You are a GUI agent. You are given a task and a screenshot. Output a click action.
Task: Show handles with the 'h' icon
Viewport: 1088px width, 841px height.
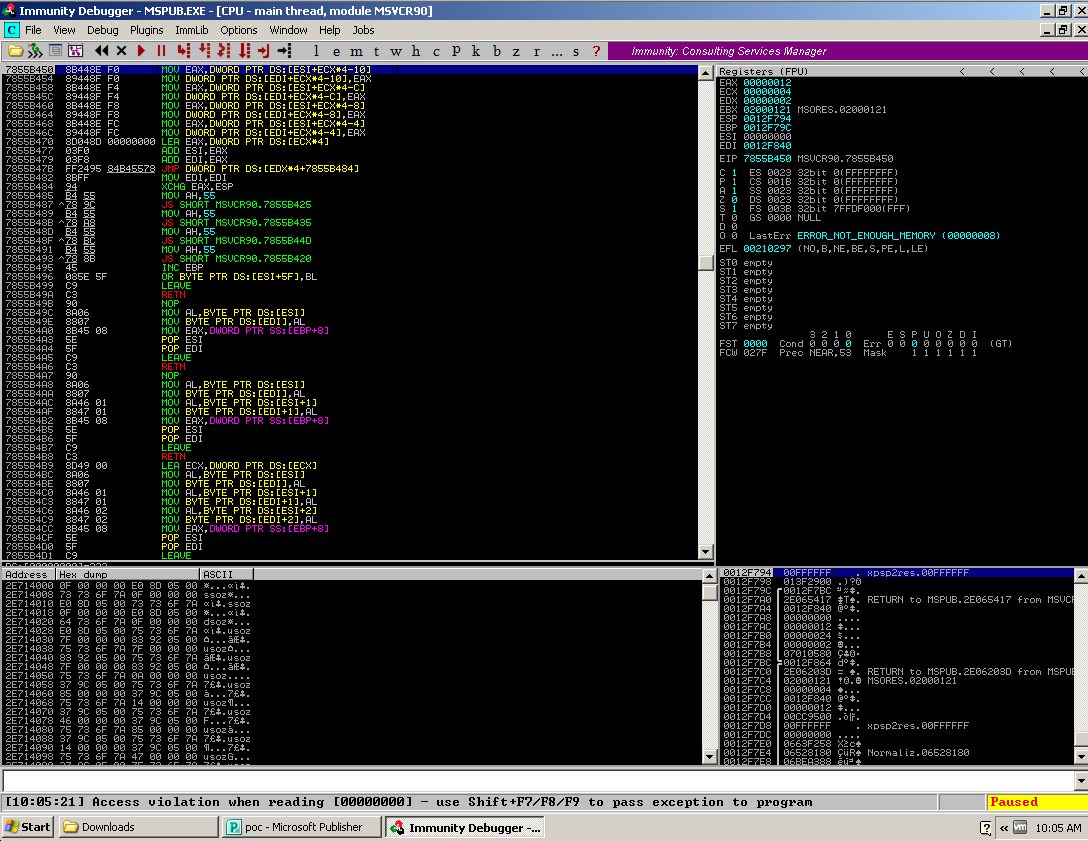click(x=416, y=51)
